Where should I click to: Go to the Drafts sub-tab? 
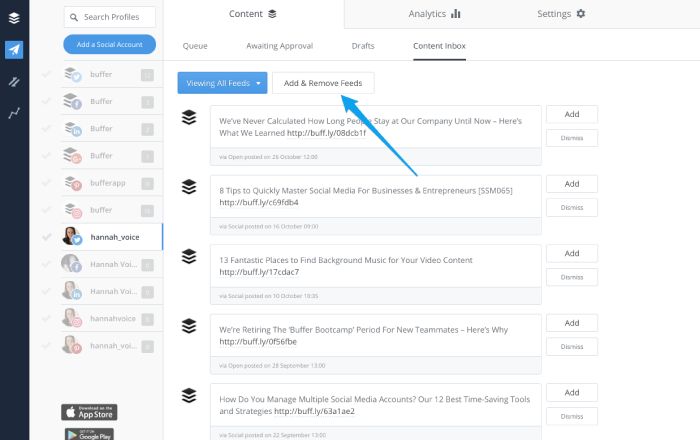tap(363, 46)
